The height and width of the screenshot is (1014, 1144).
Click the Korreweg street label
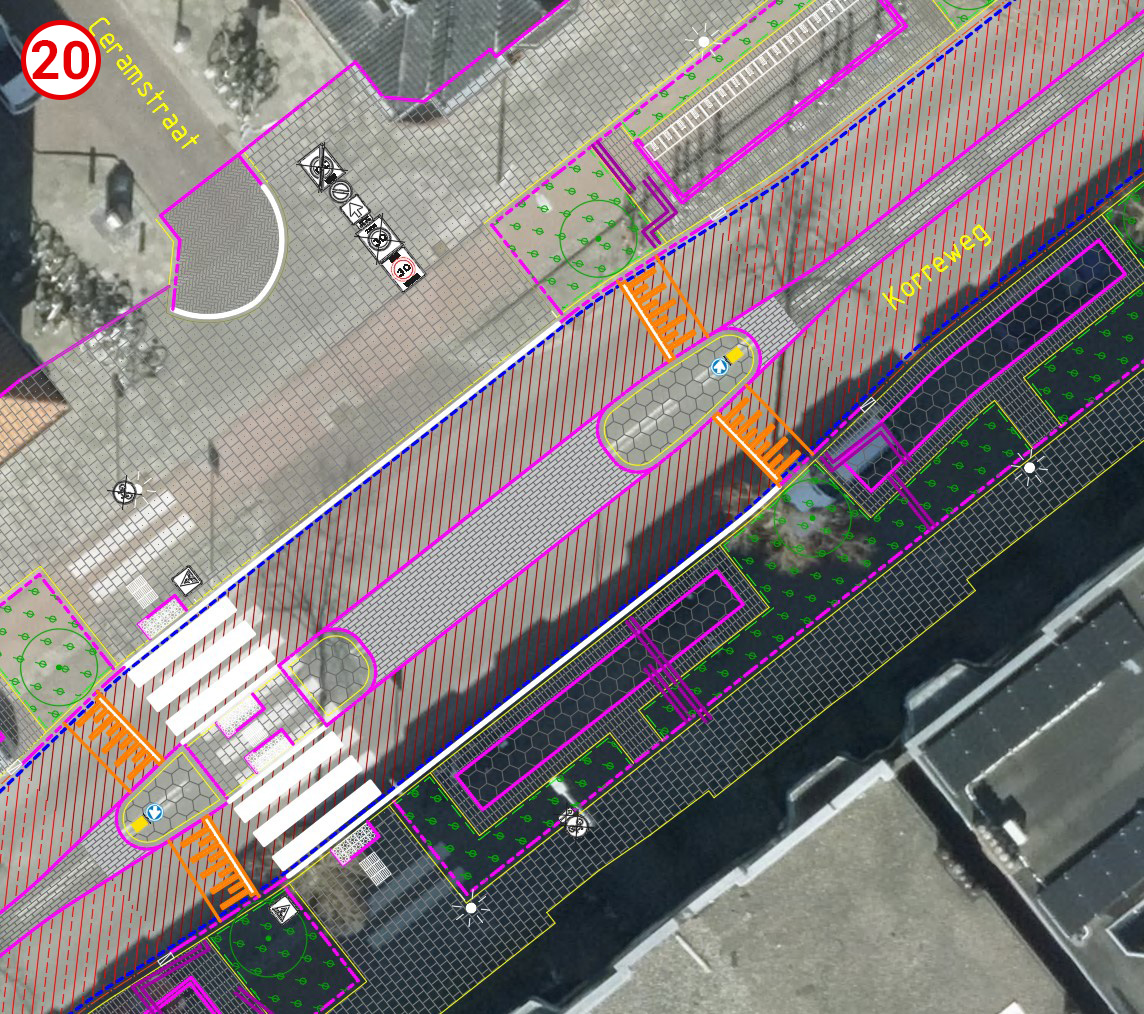pyautogui.click(x=937, y=266)
